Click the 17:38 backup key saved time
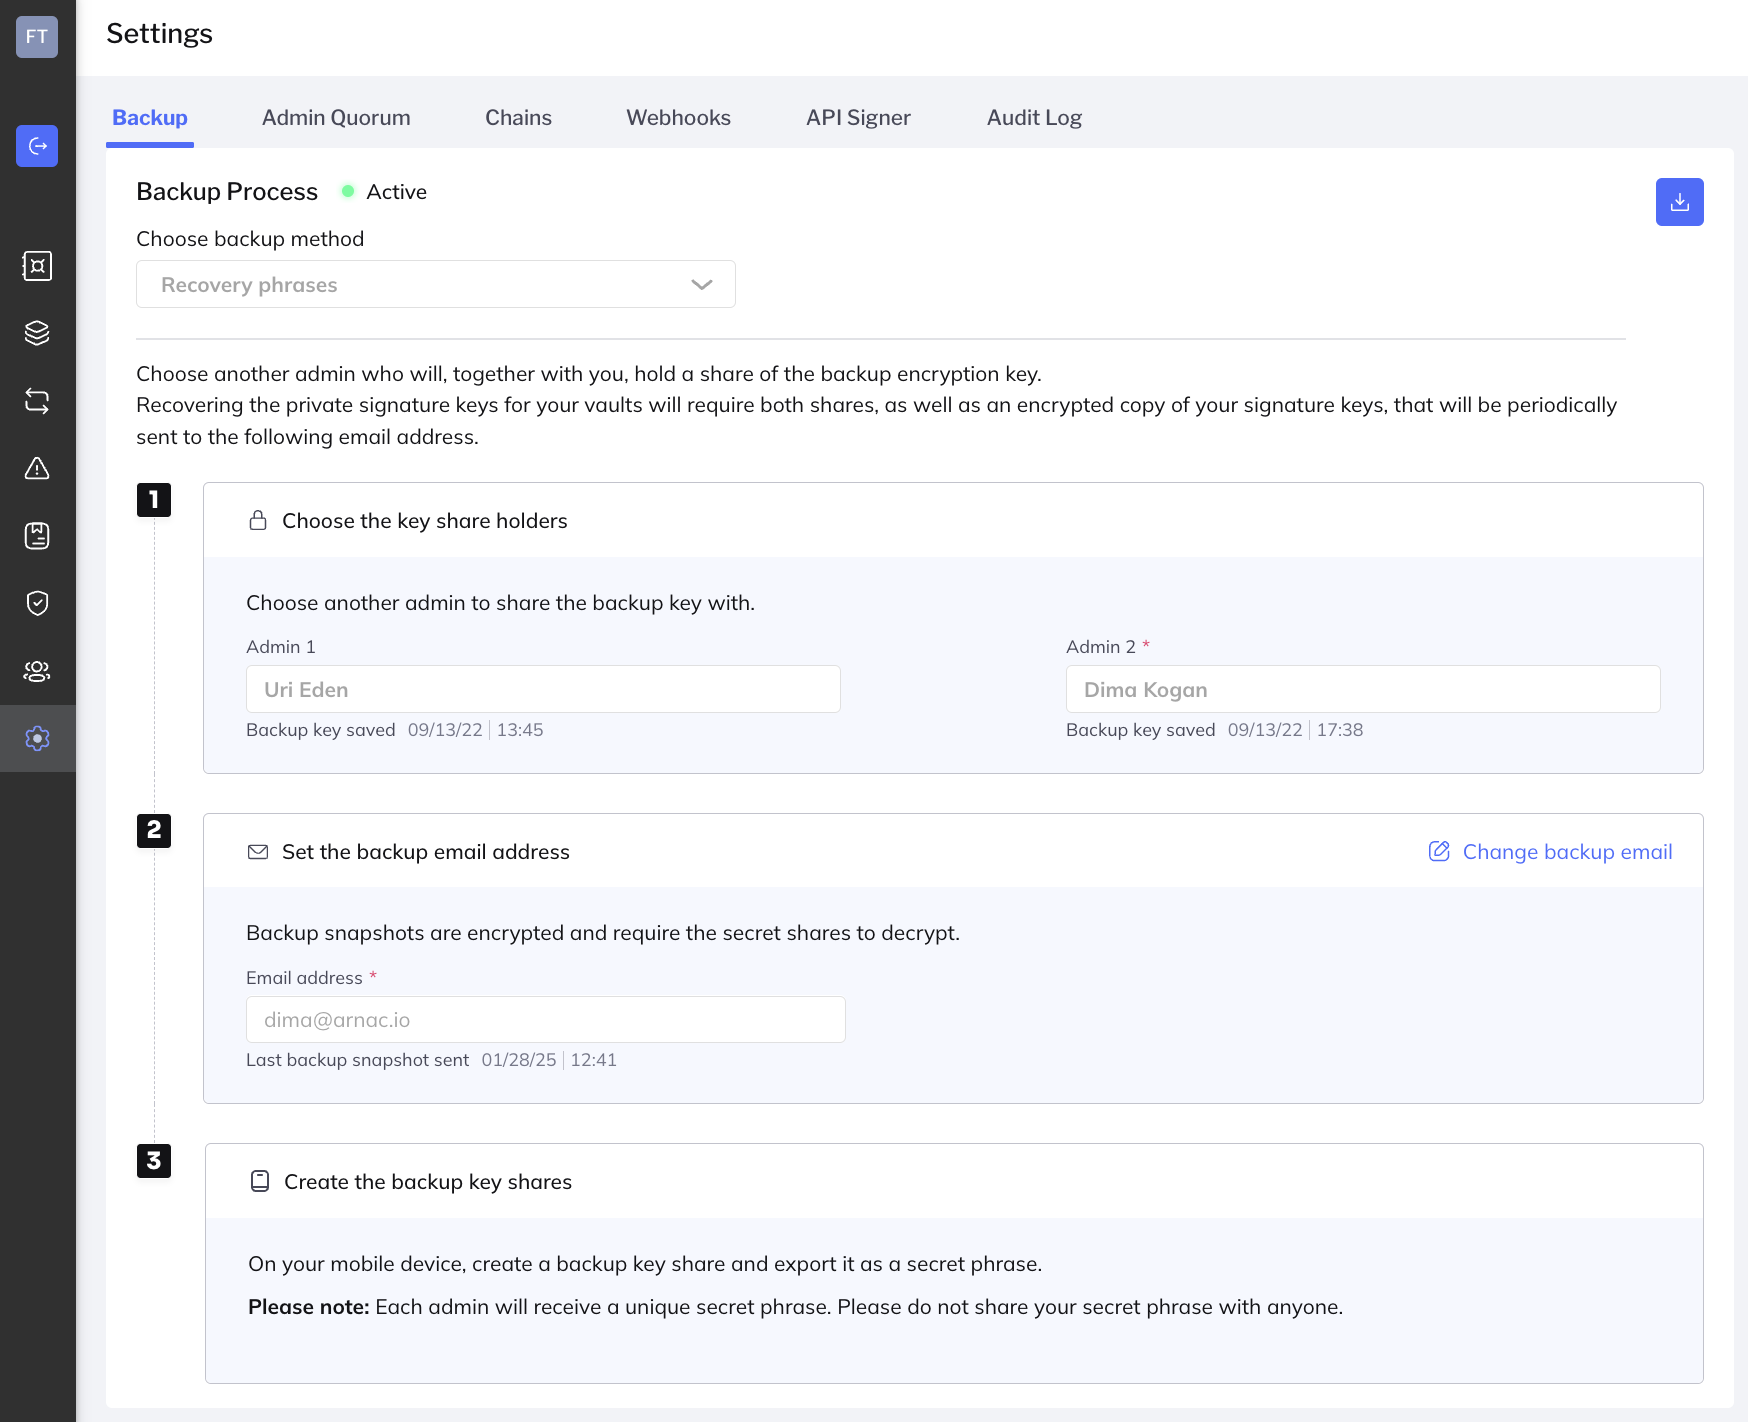The image size is (1748, 1422). pyautogui.click(x=1340, y=730)
